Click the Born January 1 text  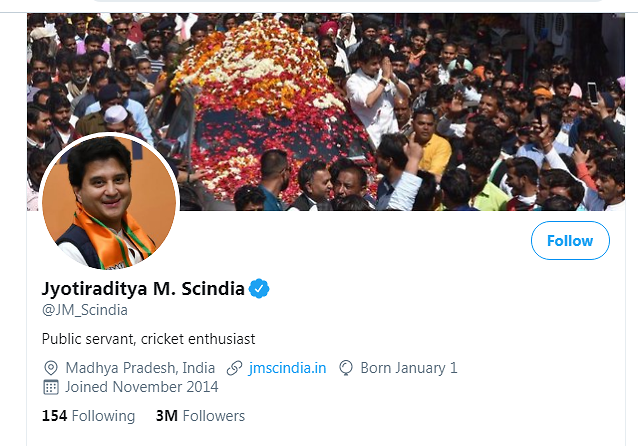point(409,368)
